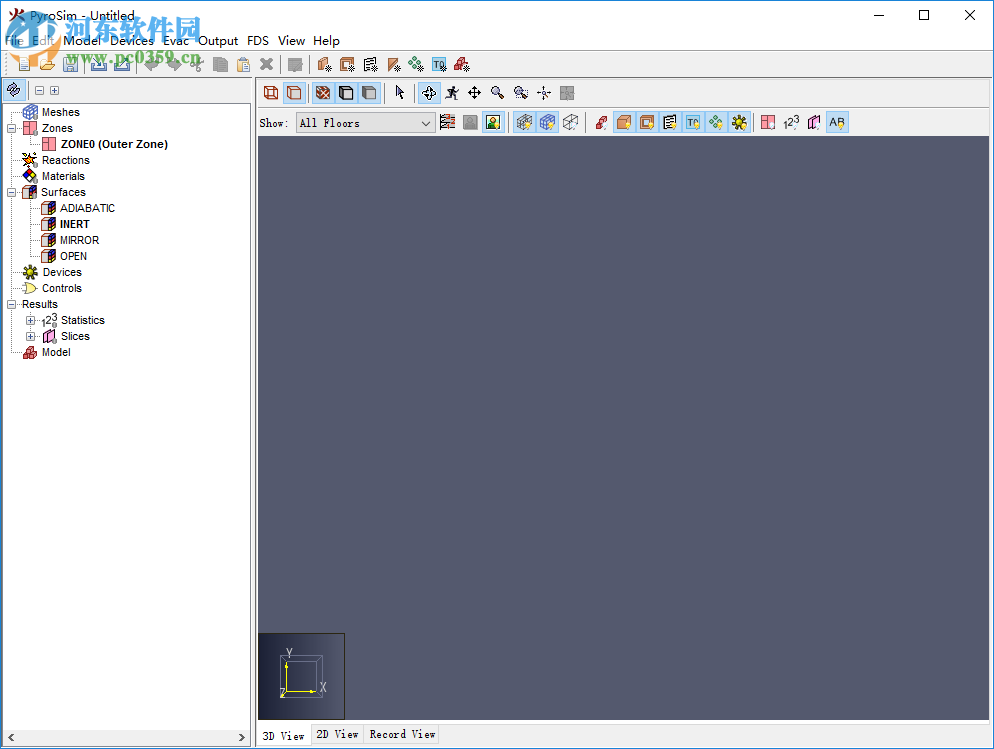Viewport: 994px width, 749px height.
Task: Open the FDS menu
Action: [x=257, y=41]
